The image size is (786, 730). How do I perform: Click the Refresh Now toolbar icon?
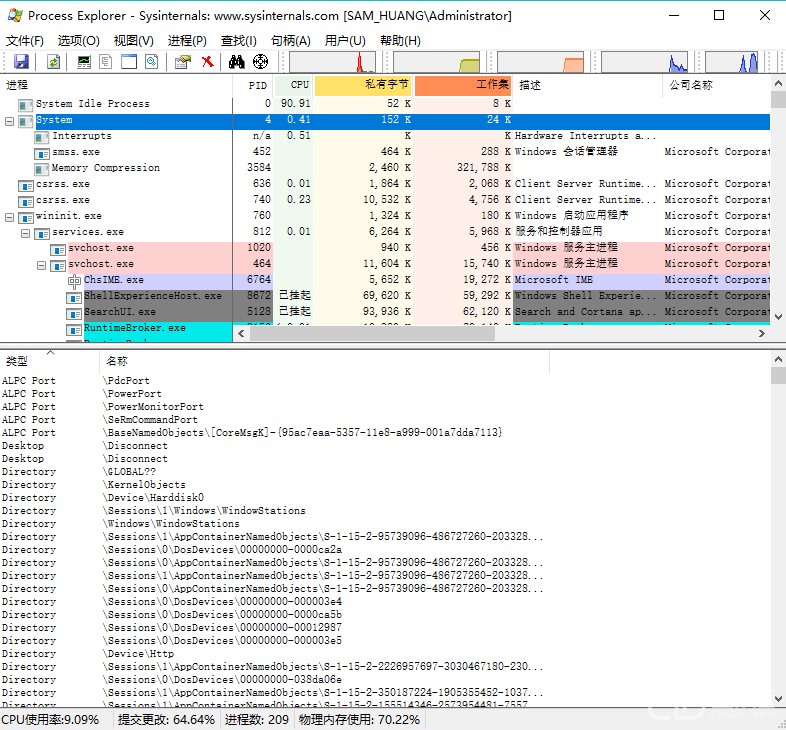click(x=53, y=62)
